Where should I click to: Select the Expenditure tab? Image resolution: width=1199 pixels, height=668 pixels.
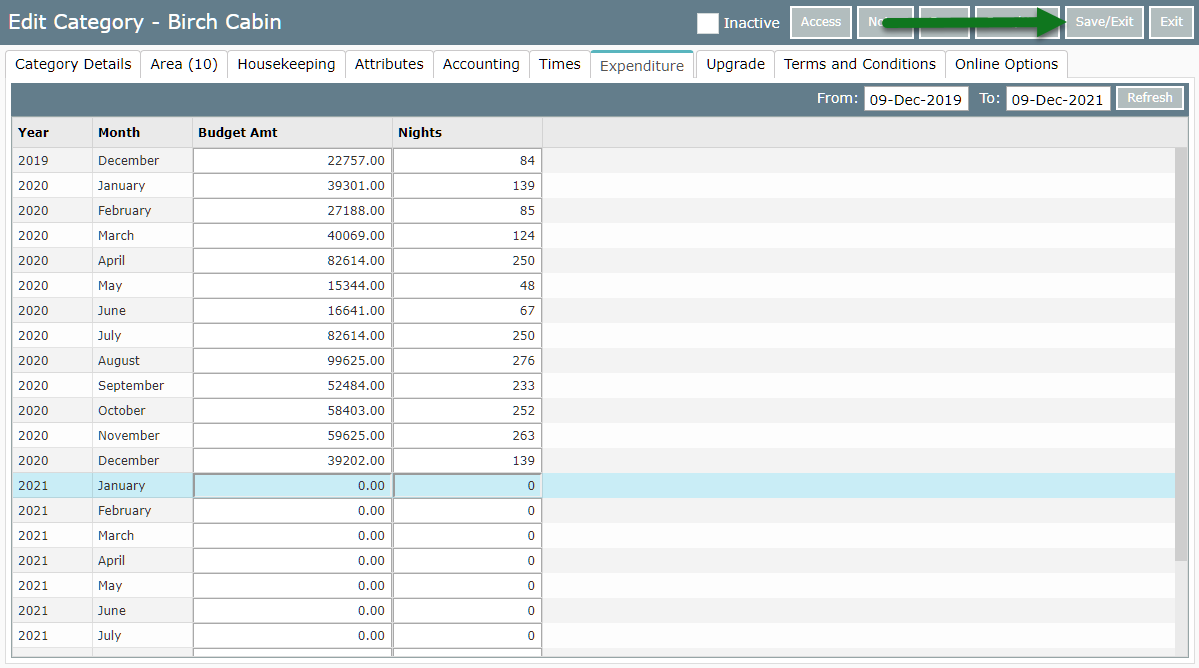[642, 65]
